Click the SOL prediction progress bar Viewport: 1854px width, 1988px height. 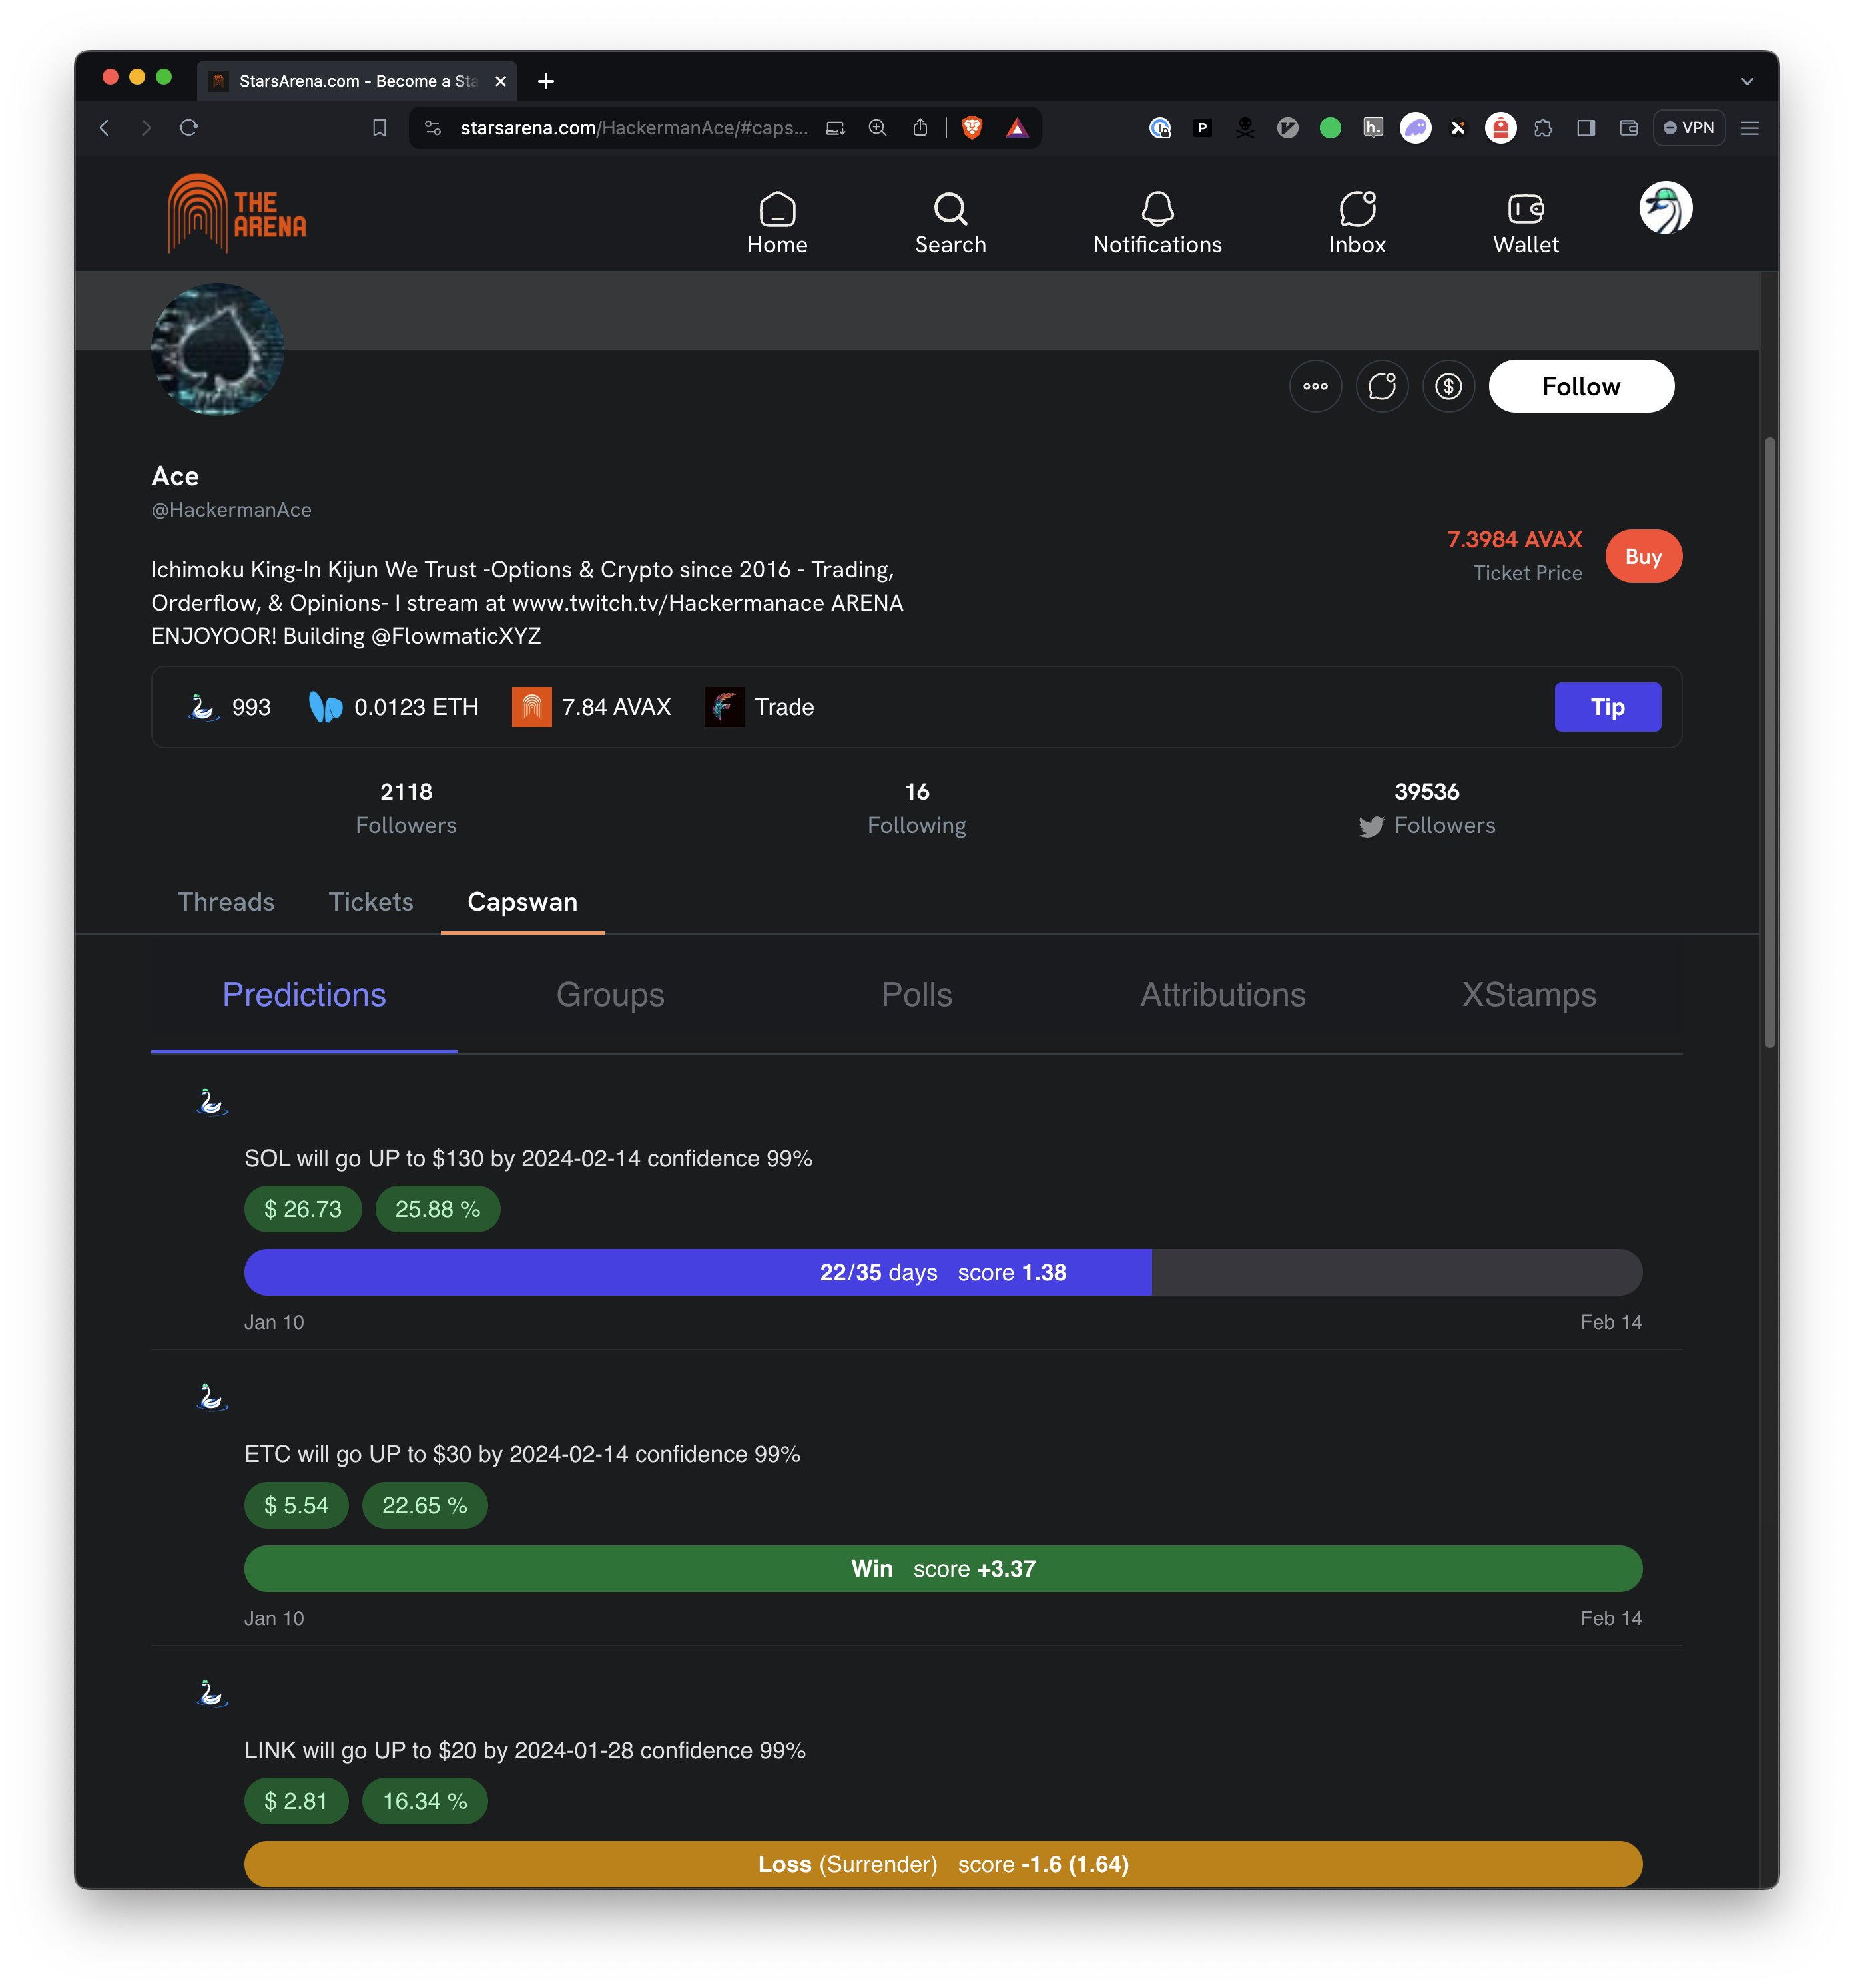pos(942,1272)
